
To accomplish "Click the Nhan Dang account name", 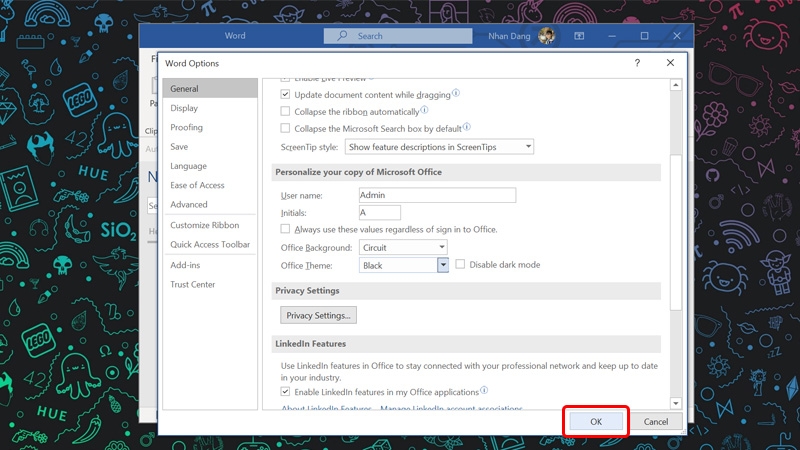I will coord(509,36).
